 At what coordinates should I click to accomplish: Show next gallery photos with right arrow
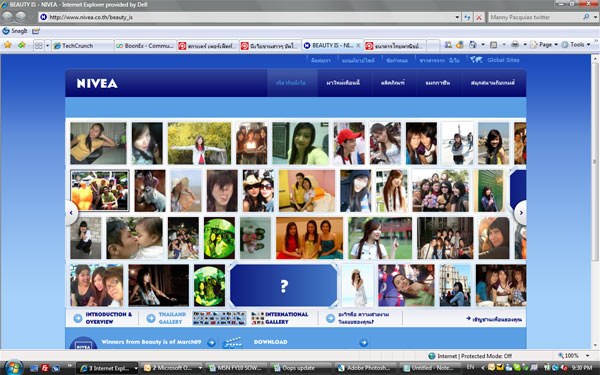[x=520, y=213]
